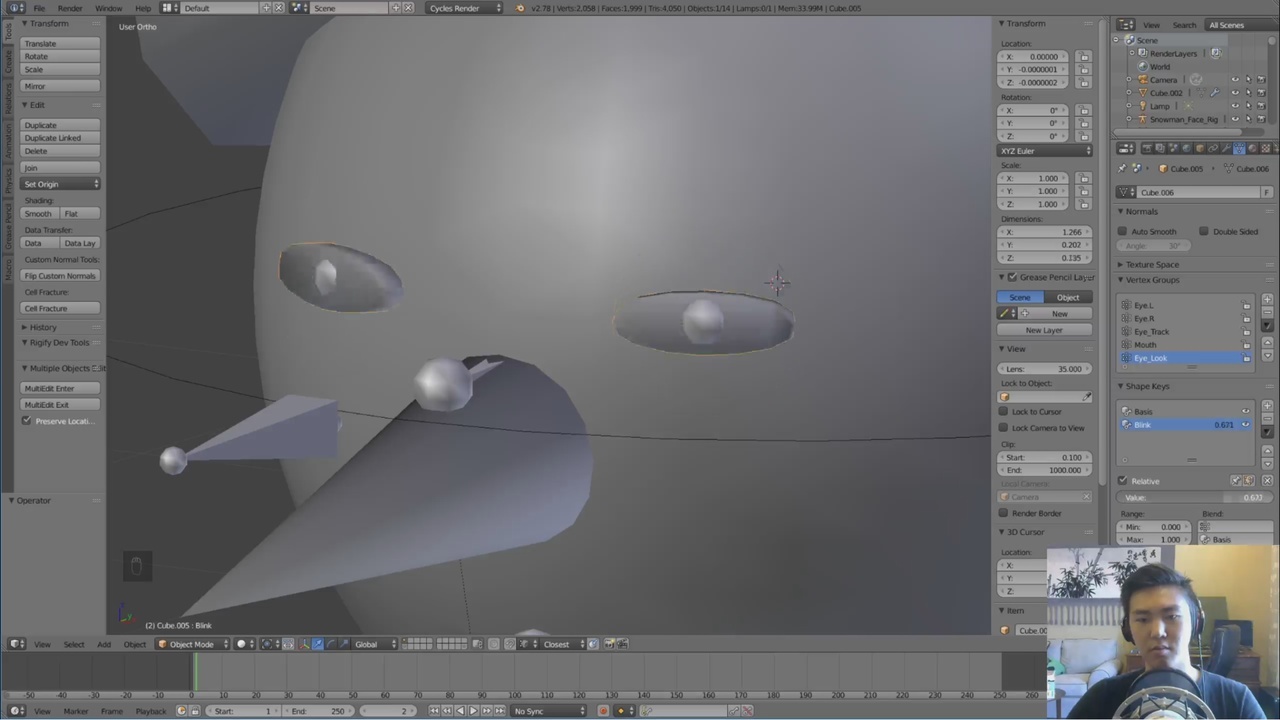Enable the Auto Smooth checkbox

(x=1122, y=231)
